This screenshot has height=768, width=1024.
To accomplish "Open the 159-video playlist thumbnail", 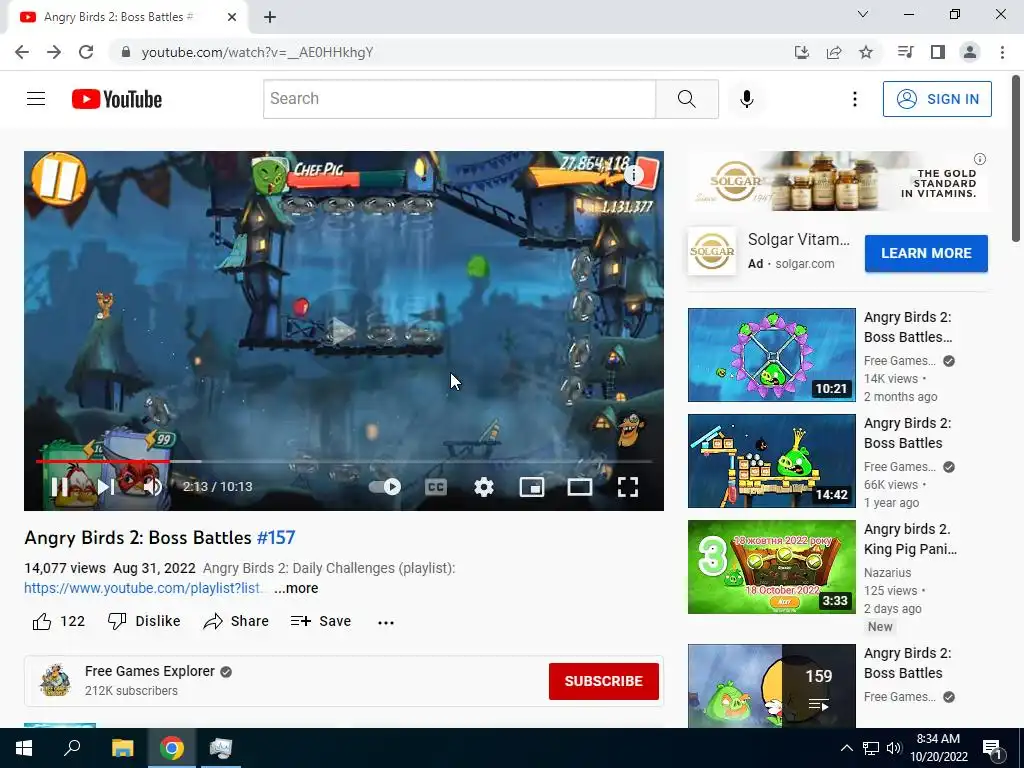I will 771,686.
